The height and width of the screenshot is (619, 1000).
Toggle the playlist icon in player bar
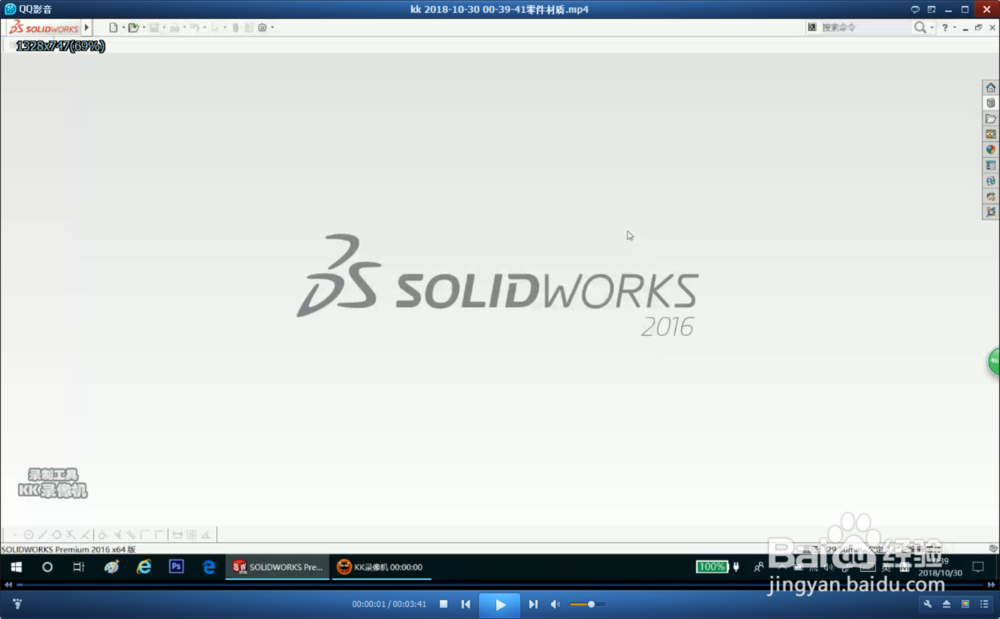click(x=984, y=604)
